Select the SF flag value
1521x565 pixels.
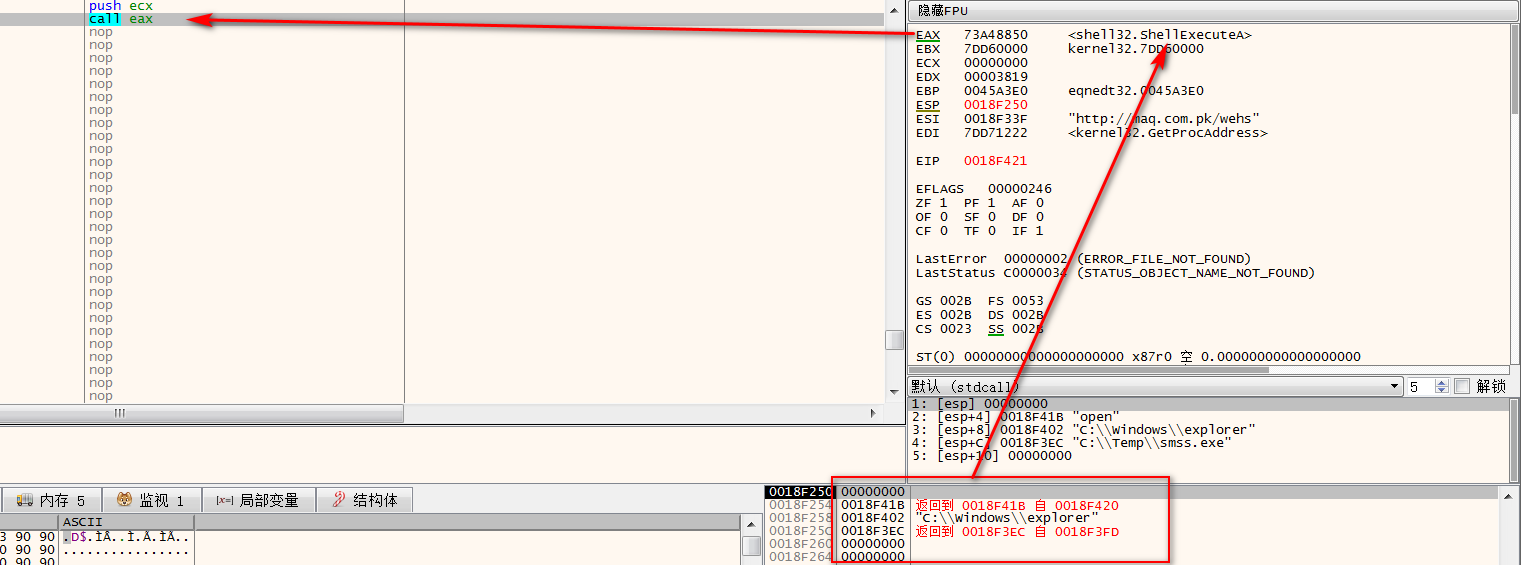(x=991, y=217)
